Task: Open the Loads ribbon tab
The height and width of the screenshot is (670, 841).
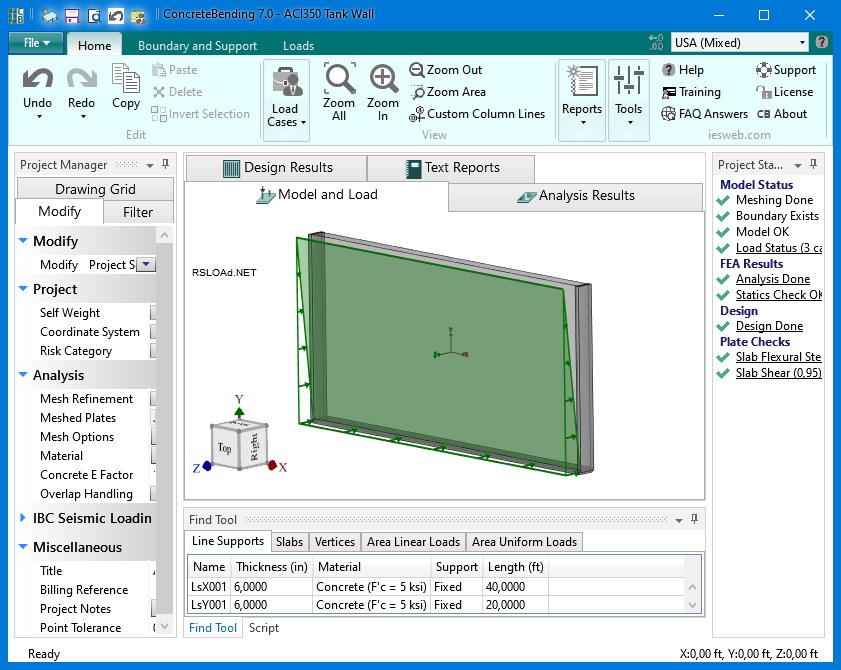Action: 298,46
